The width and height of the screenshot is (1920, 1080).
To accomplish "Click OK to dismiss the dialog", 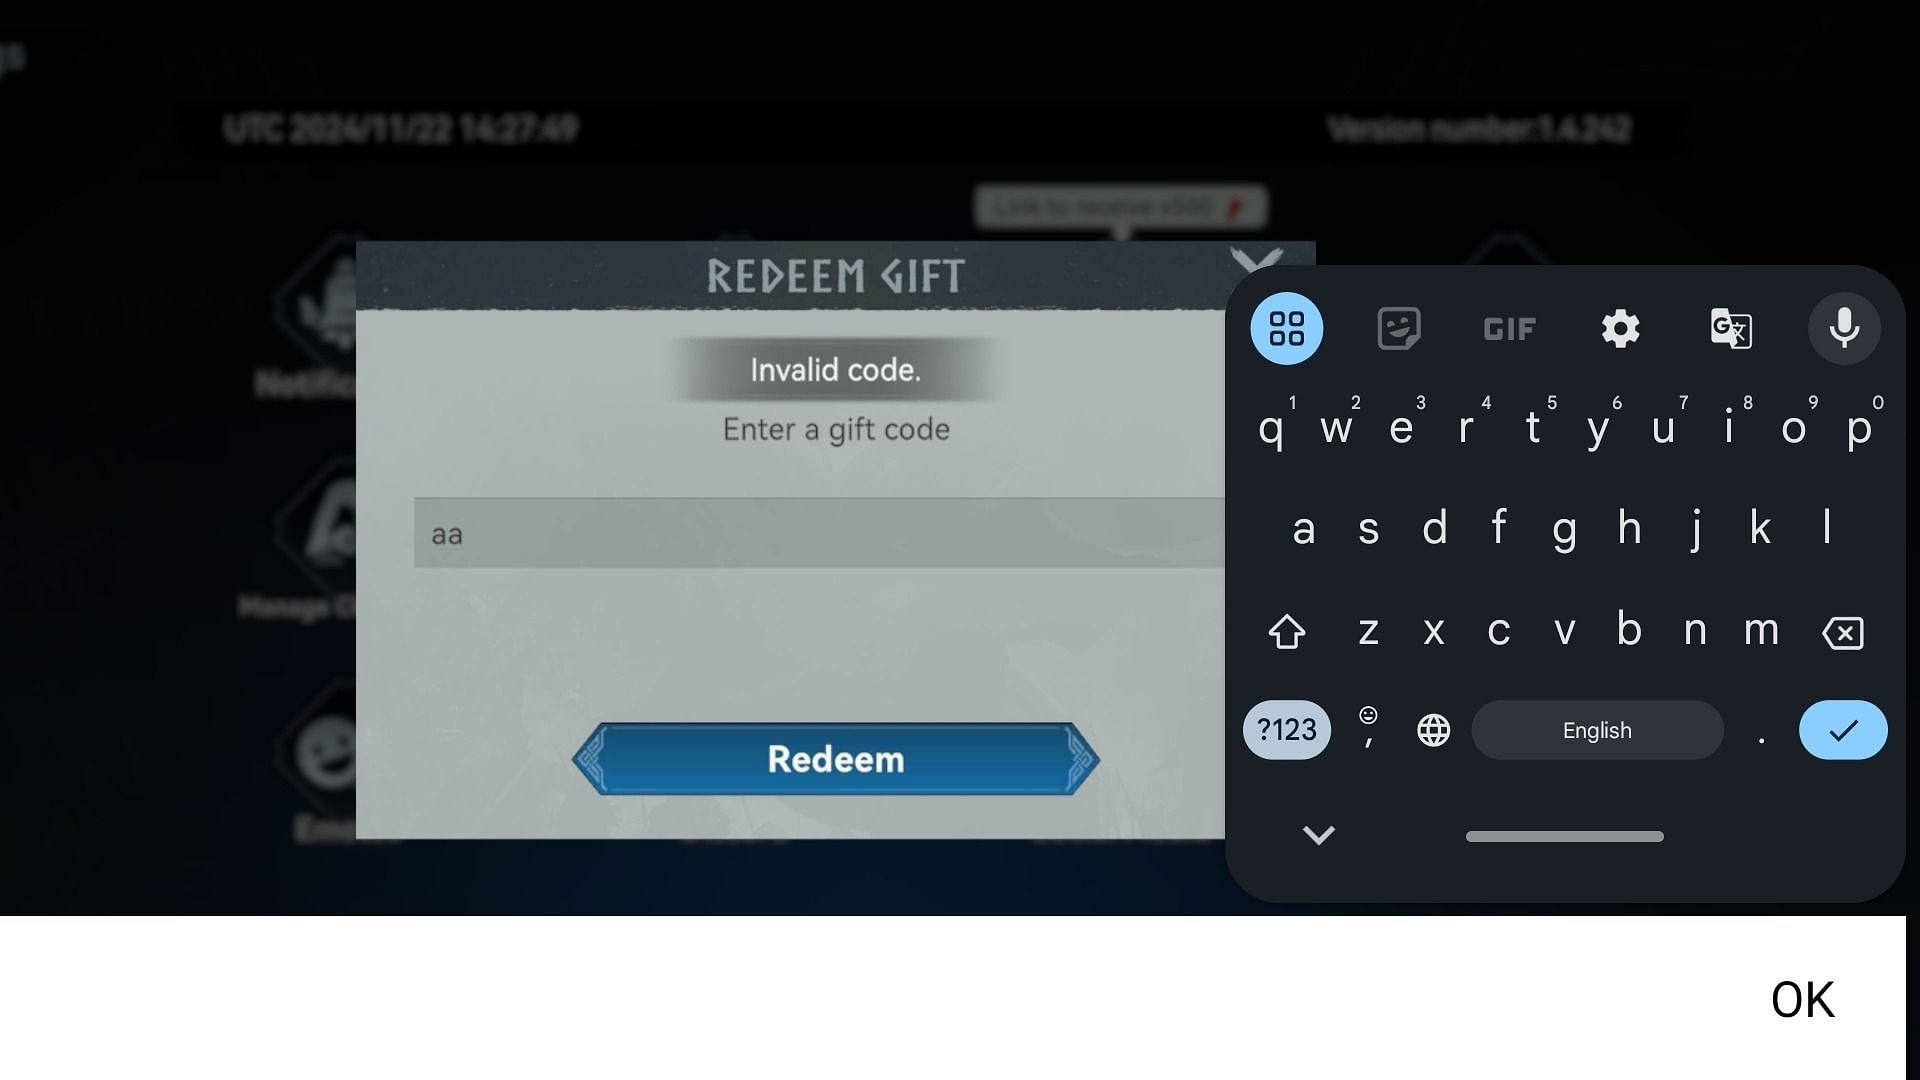I will pyautogui.click(x=1804, y=1000).
